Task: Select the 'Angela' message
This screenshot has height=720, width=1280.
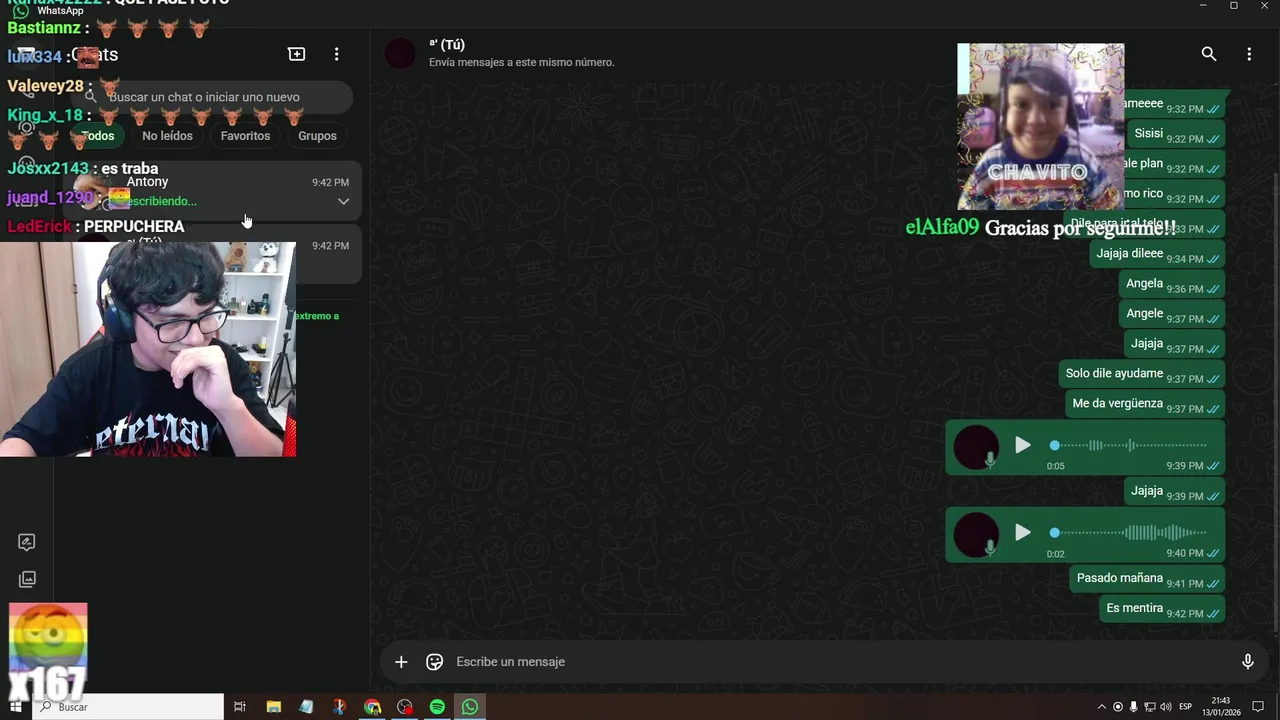Action: [1171, 284]
